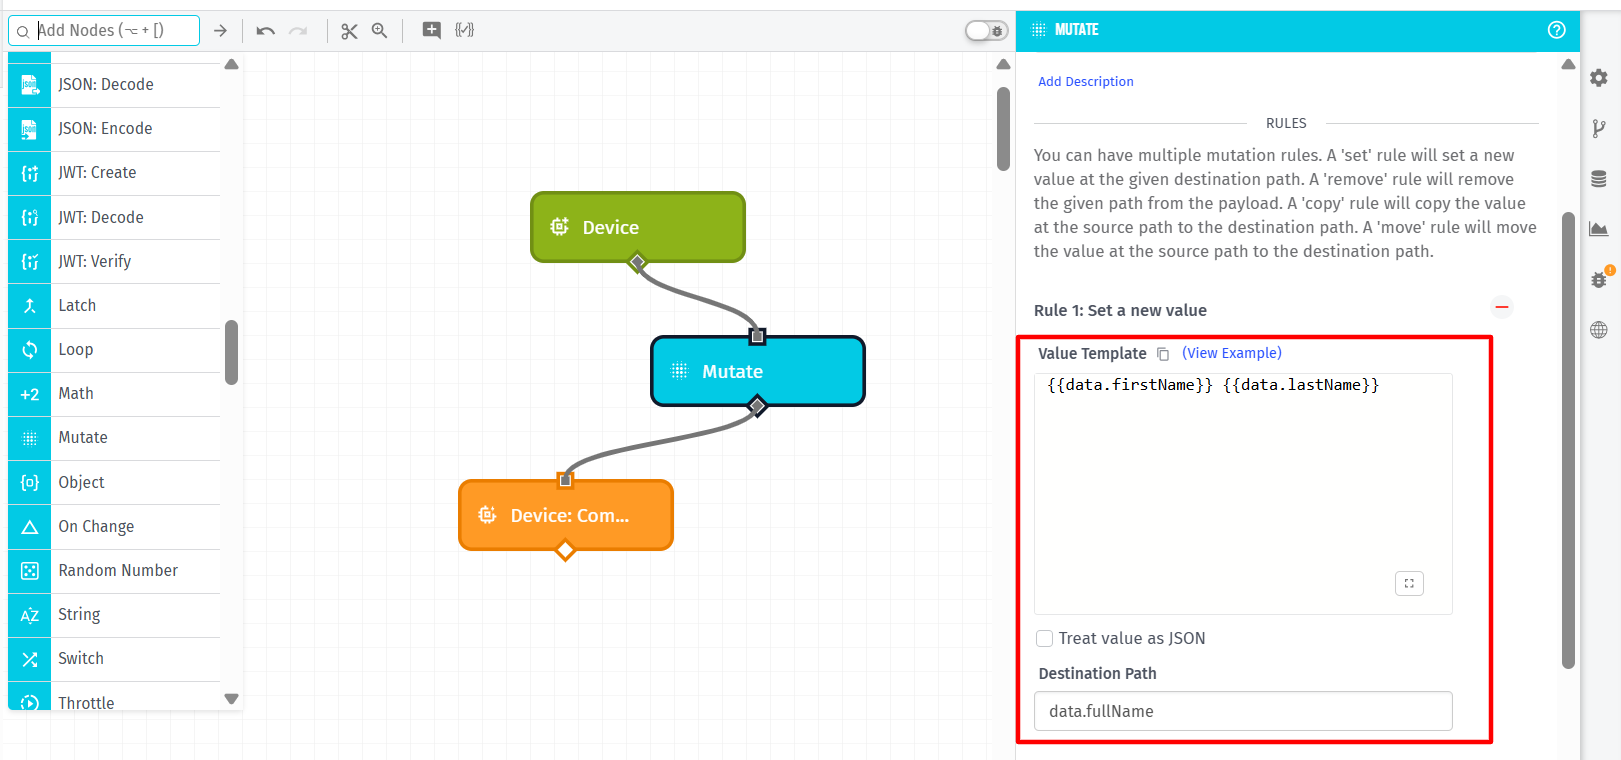Pick the Math node from palette

[x=114, y=394]
